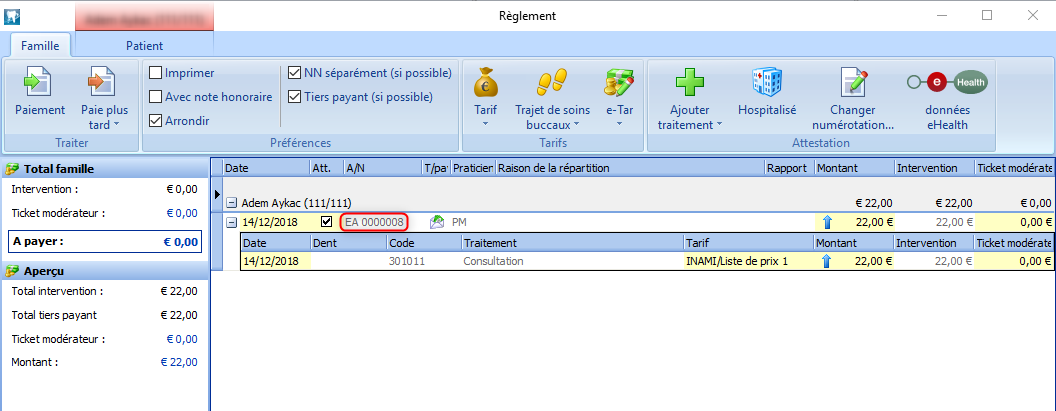This screenshot has height=411, width=1056.
Task: Toggle the Avec note honoraire checkbox
Action: pyautogui.click(x=156, y=97)
